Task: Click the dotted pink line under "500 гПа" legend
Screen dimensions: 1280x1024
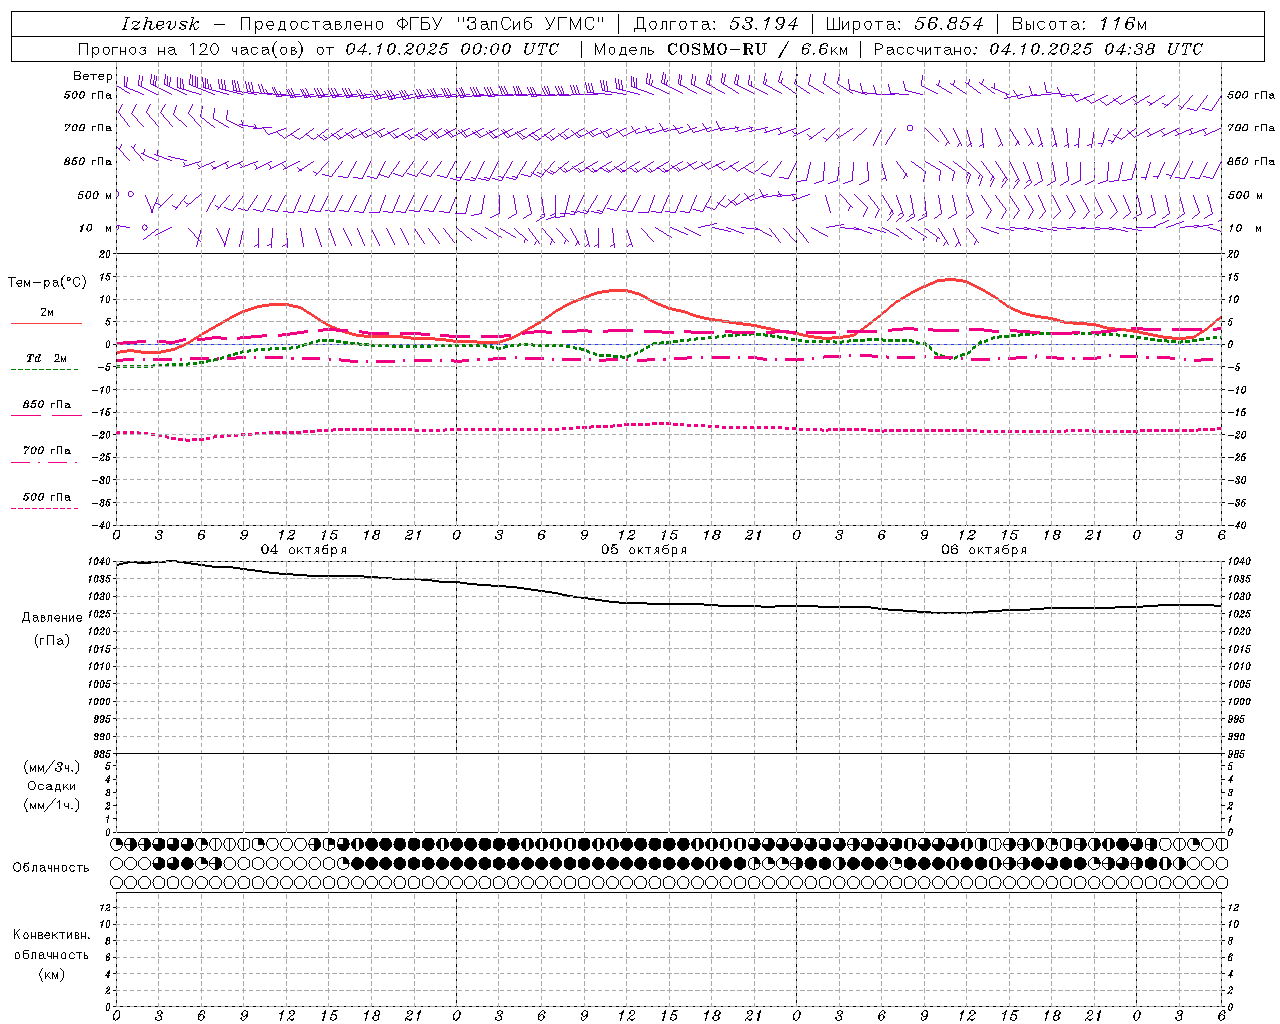Action: click(x=46, y=509)
